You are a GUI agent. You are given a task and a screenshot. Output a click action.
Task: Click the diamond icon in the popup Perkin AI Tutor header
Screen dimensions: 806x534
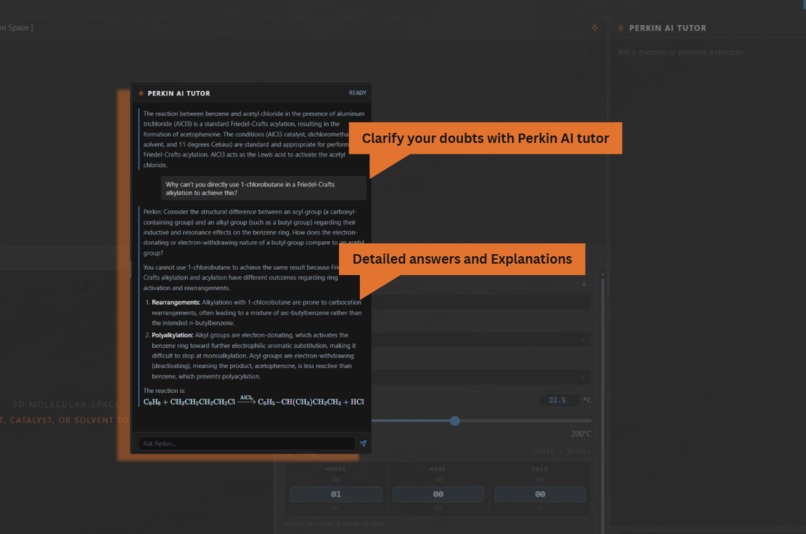[141, 93]
